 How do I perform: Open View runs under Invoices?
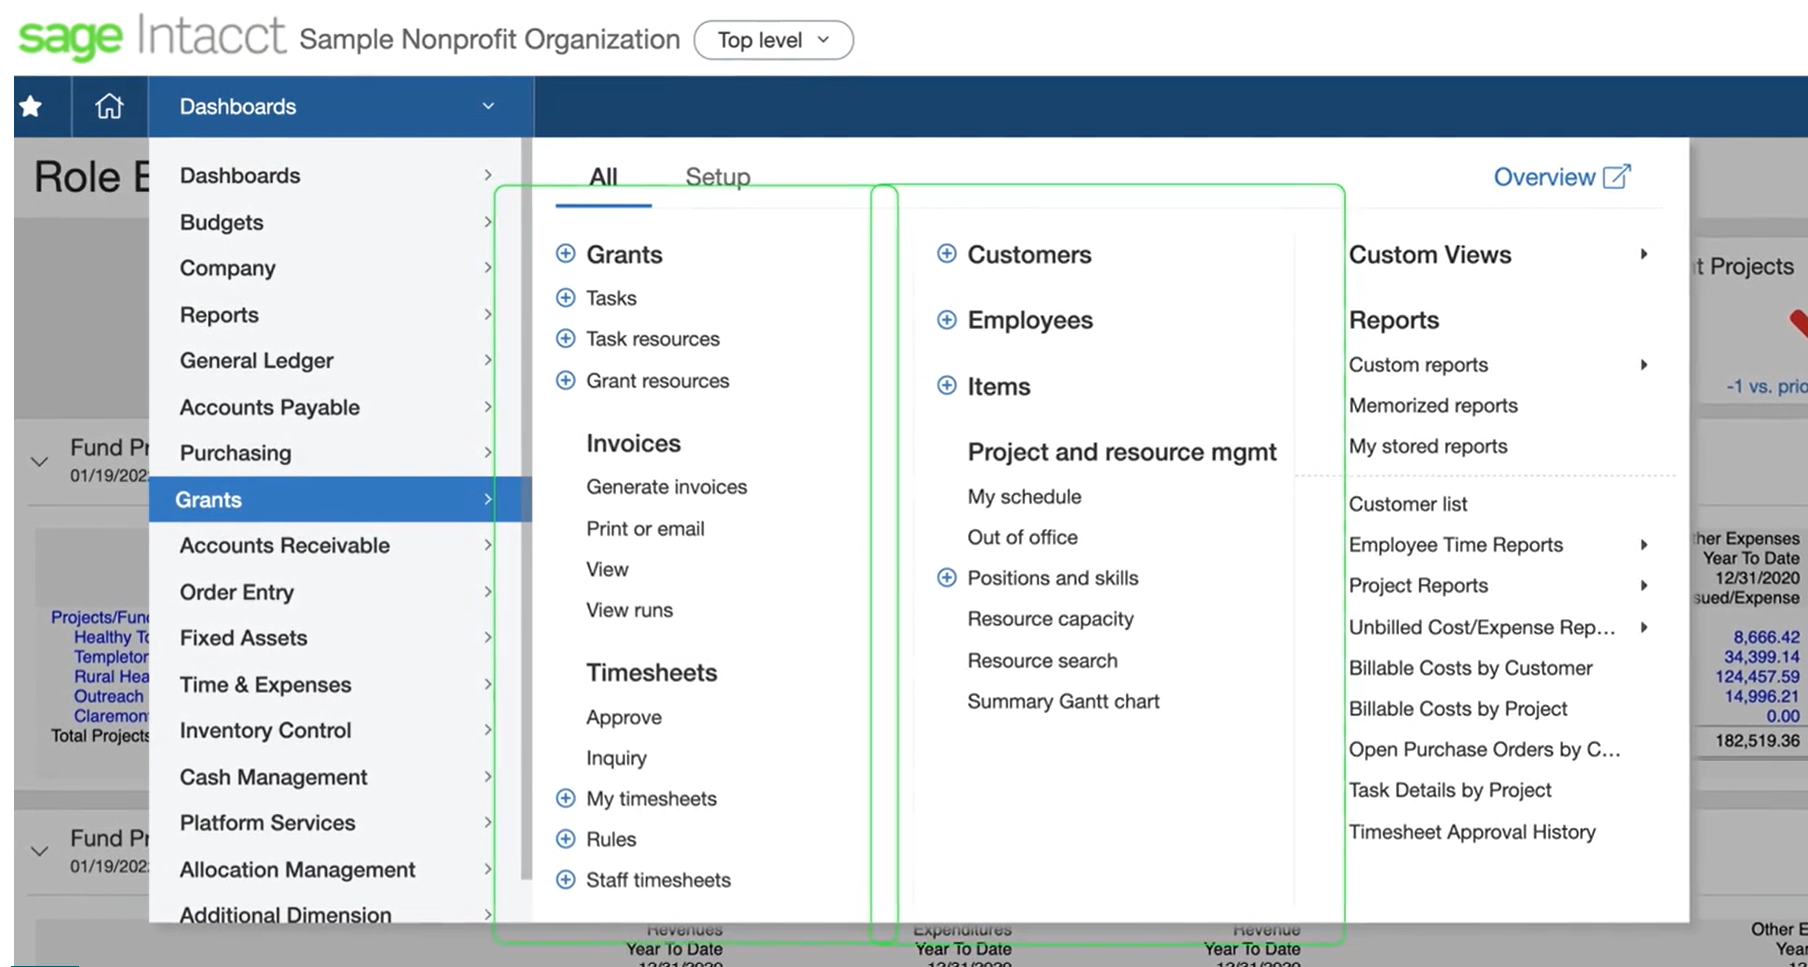(x=629, y=610)
